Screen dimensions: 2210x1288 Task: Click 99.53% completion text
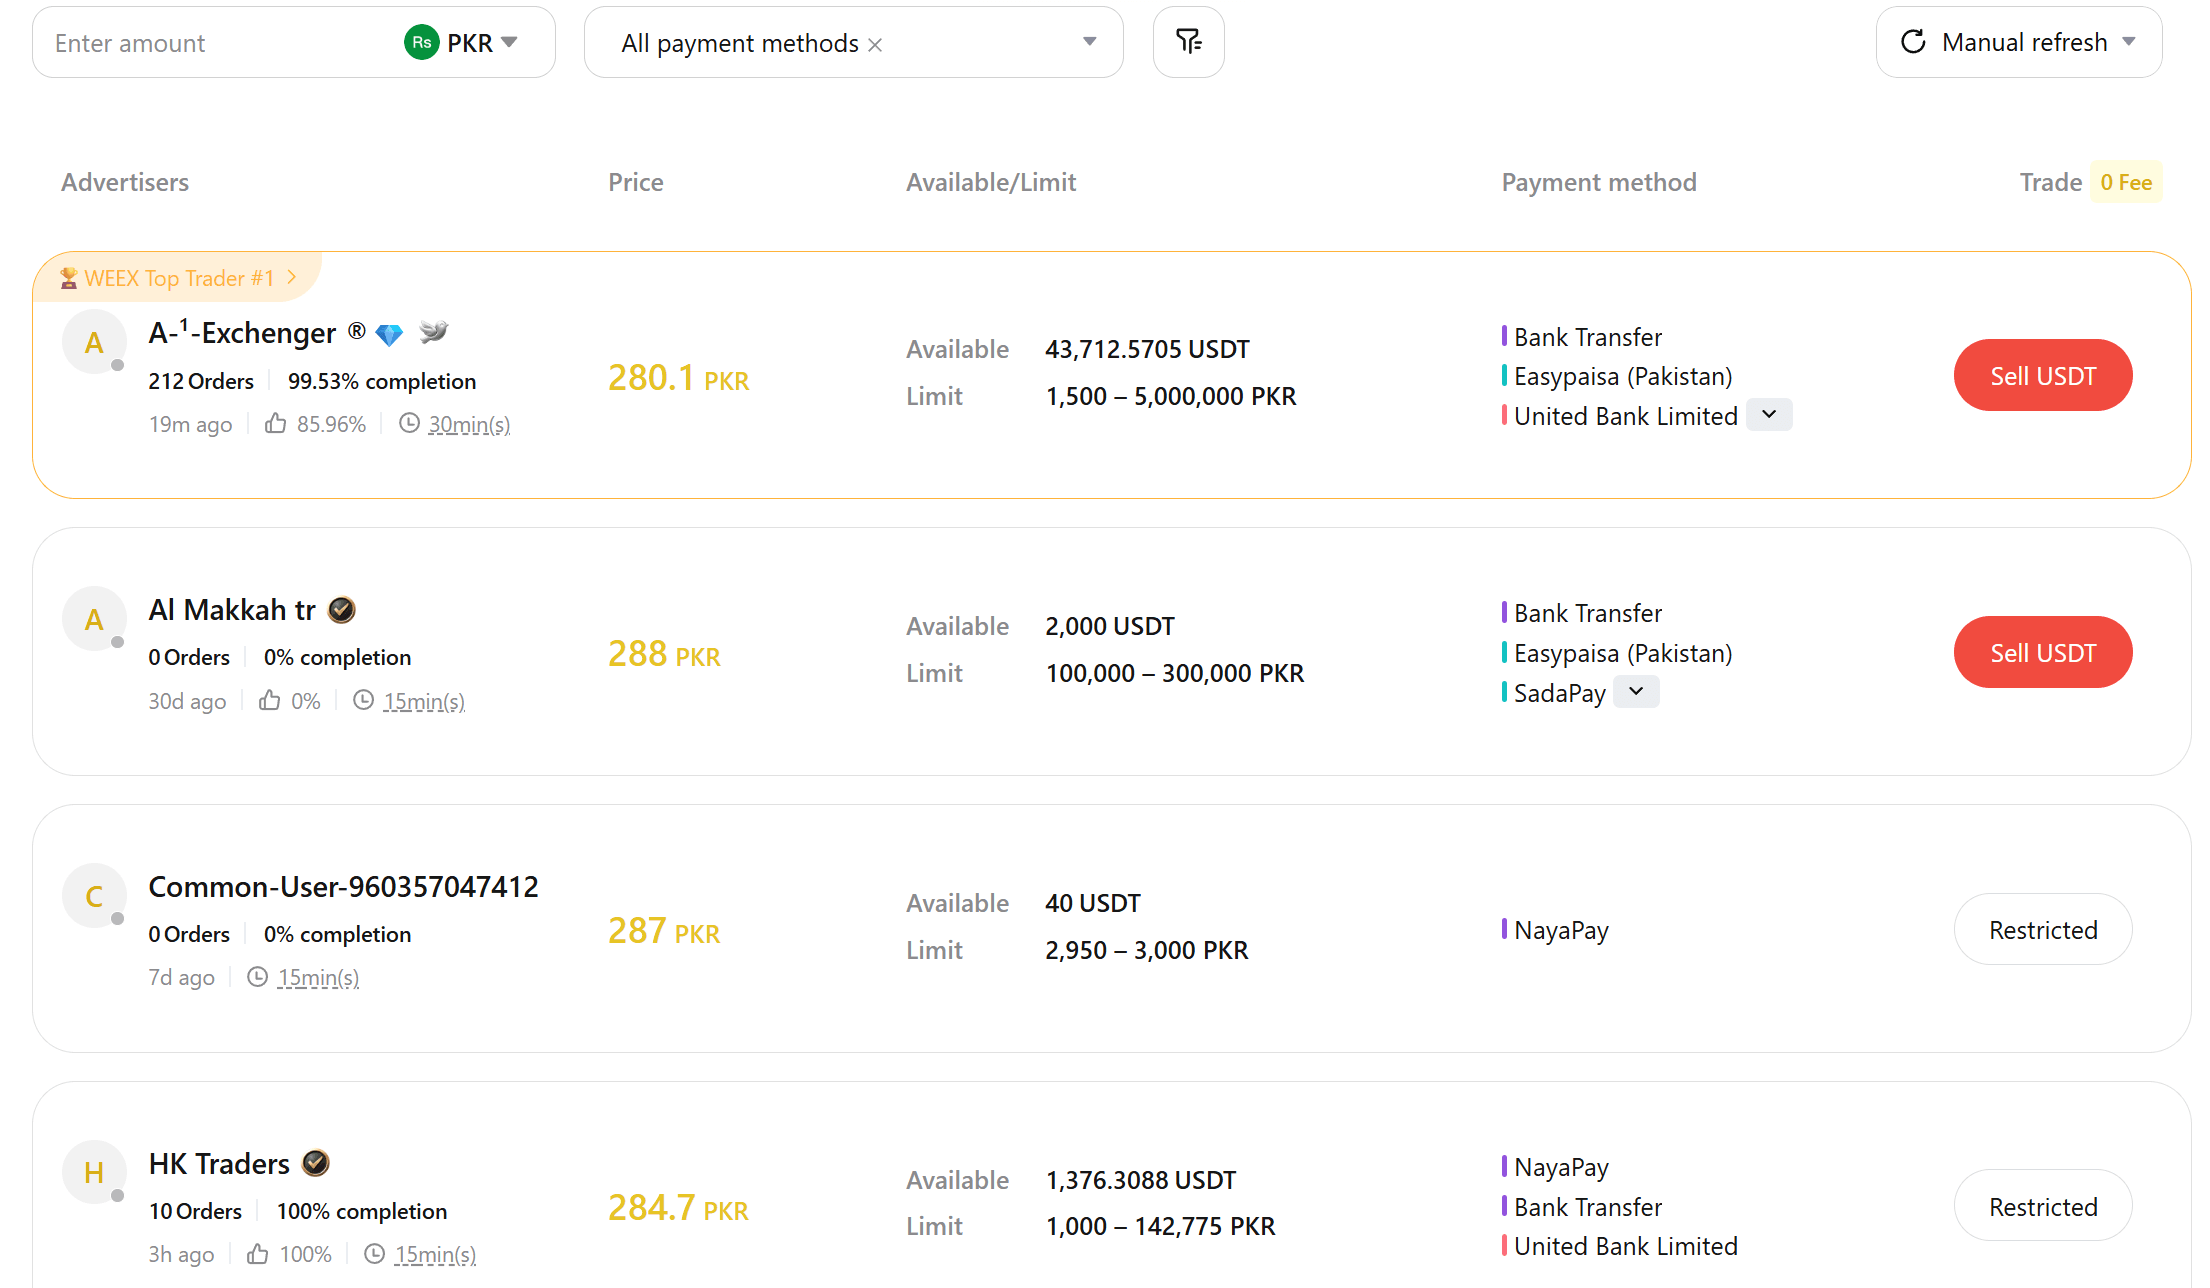tap(382, 381)
